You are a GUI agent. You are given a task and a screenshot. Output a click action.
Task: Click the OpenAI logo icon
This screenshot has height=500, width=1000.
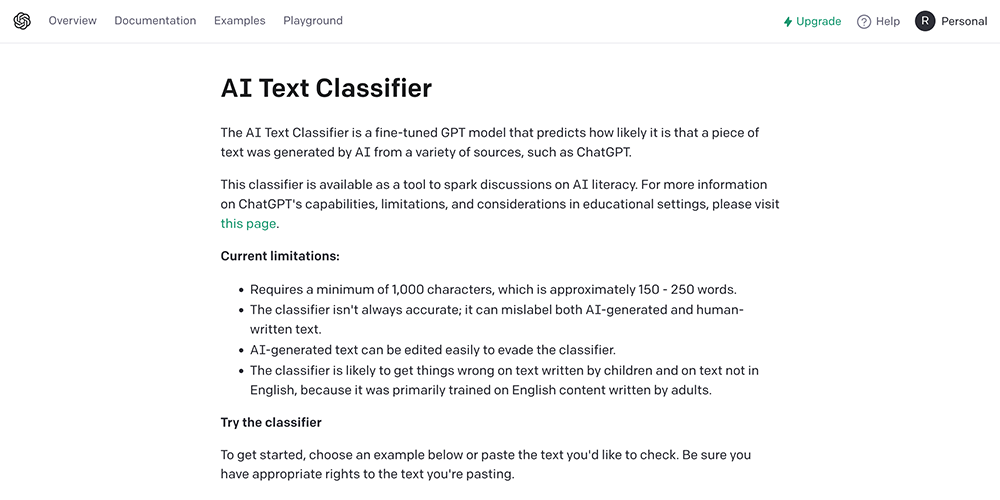(22, 21)
